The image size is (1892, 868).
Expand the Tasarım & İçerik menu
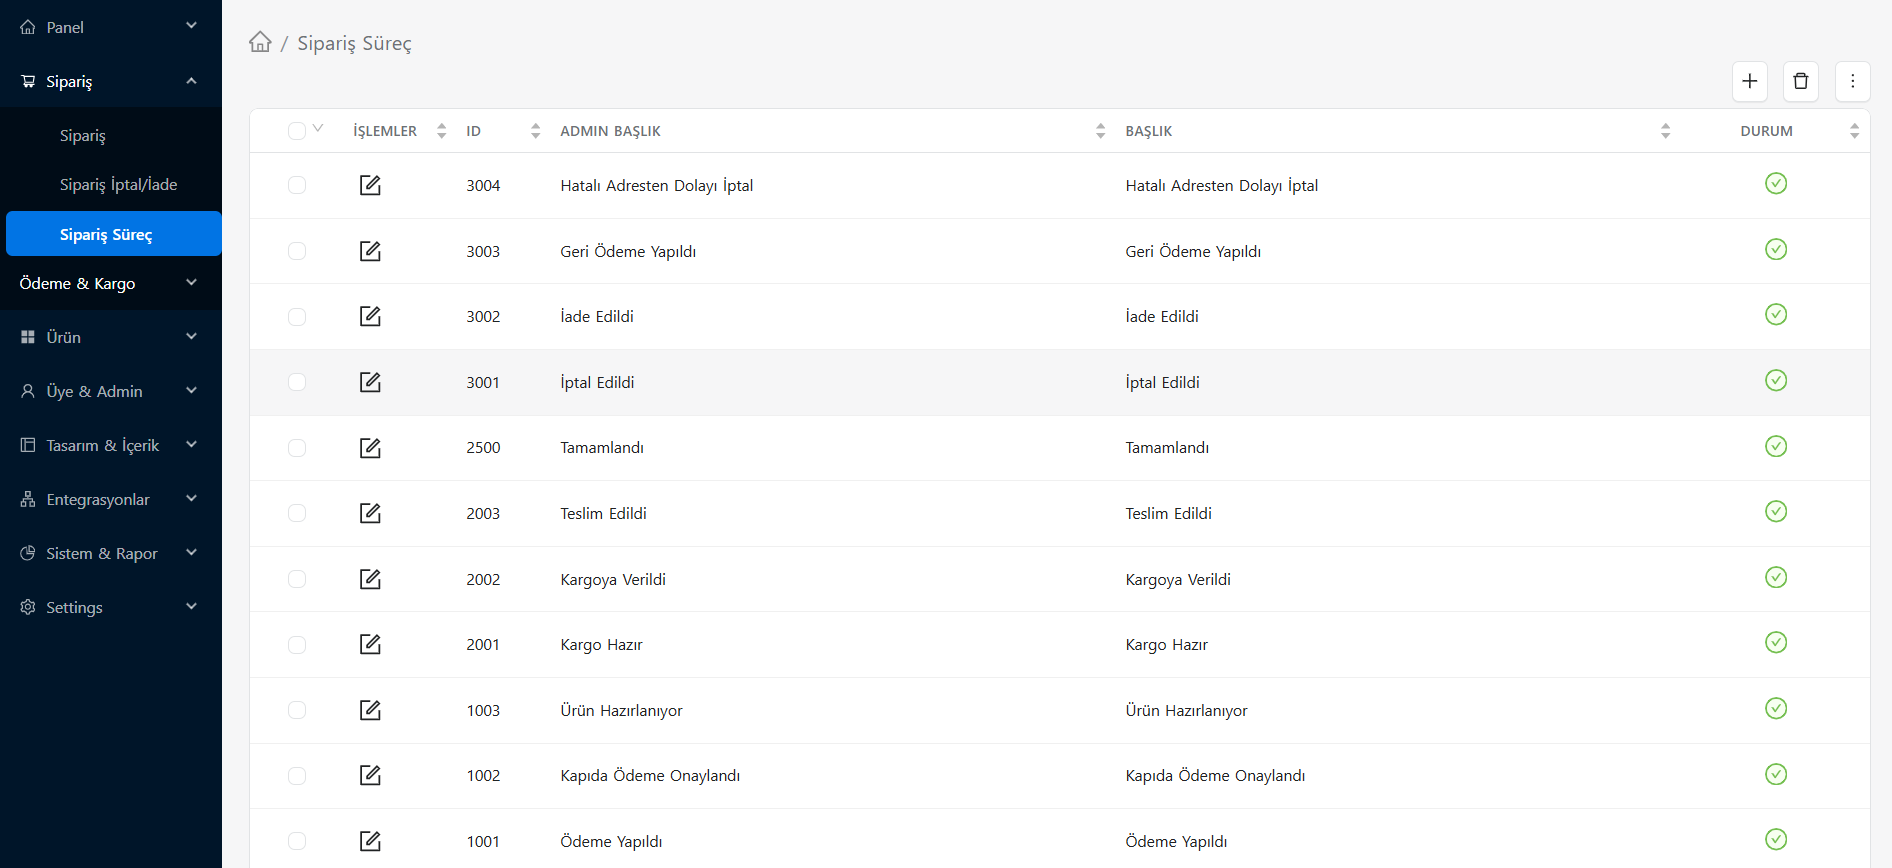tap(110, 445)
